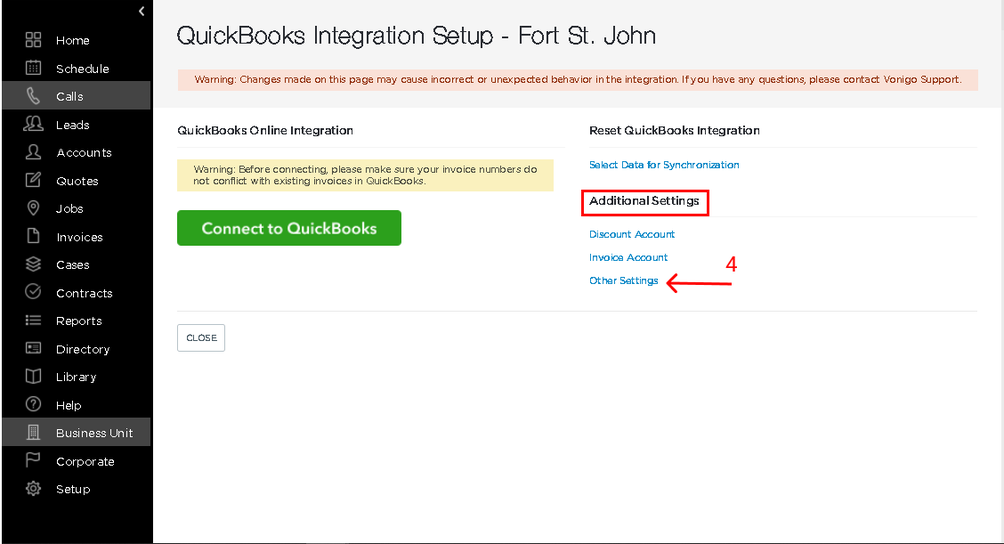Open Library menu label

pos(76,377)
